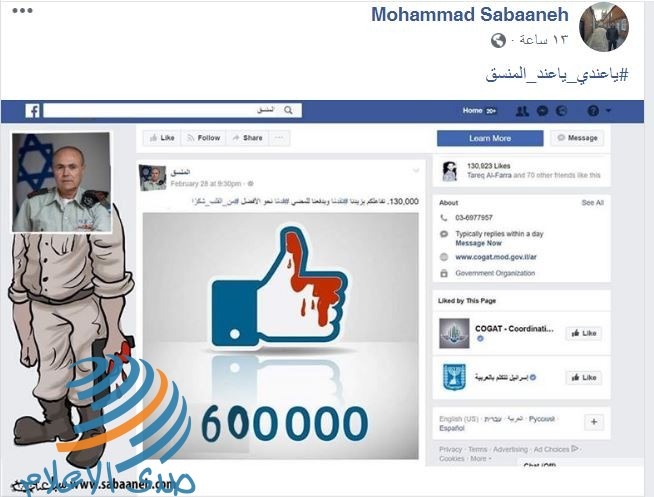The image size is (654, 497).
Task: Open the Messenger icon in top bar
Action: (542, 111)
